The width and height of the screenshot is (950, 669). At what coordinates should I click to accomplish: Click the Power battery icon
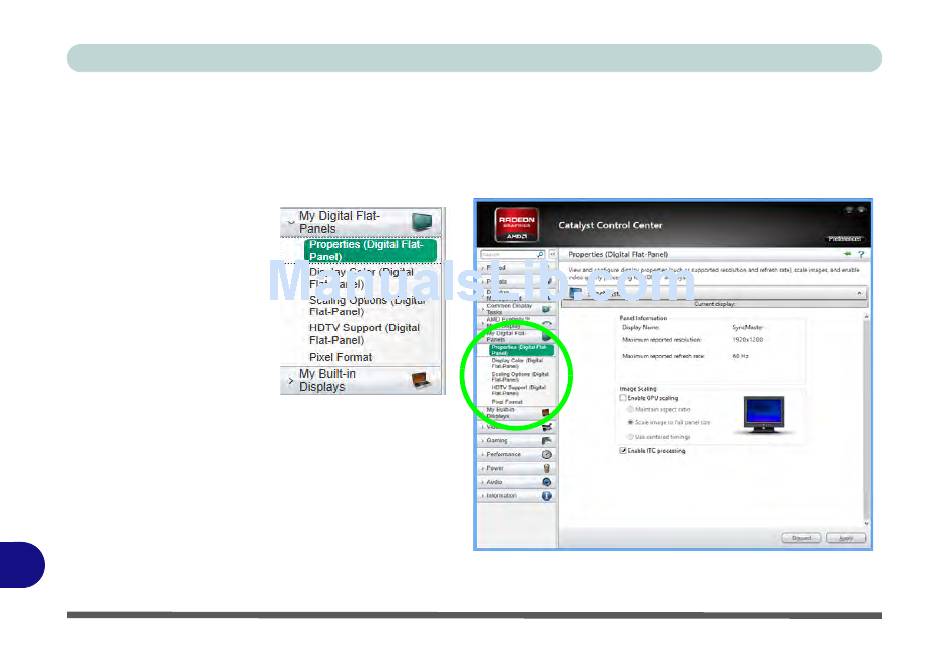(547, 468)
